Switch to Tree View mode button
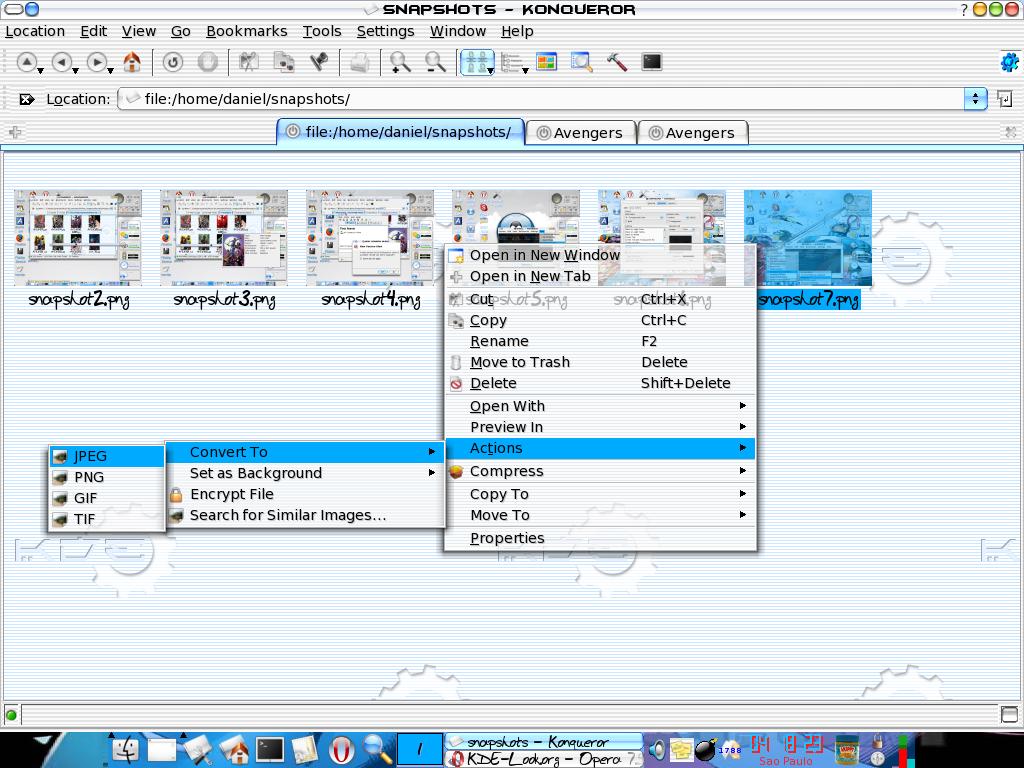 [512, 62]
